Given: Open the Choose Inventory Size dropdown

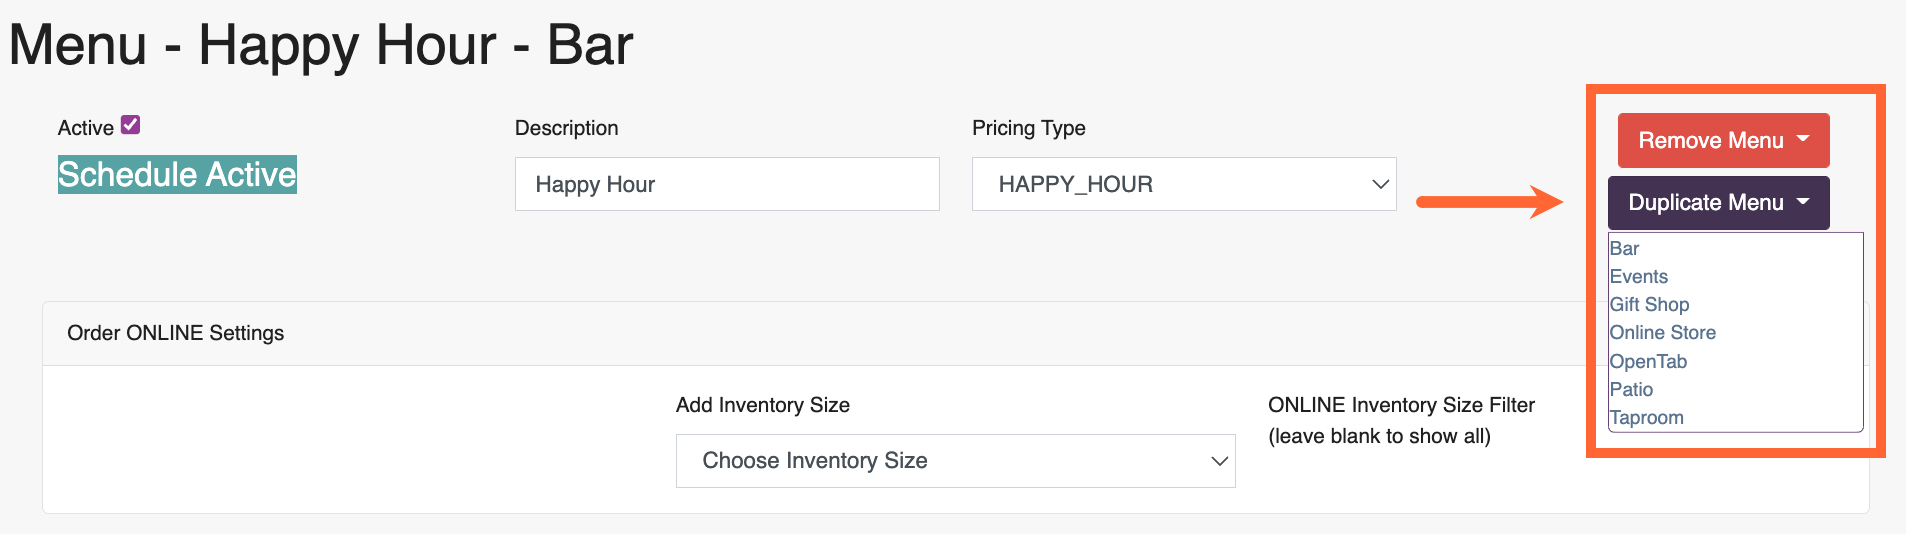Looking at the screenshot, I should (x=955, y=461).
